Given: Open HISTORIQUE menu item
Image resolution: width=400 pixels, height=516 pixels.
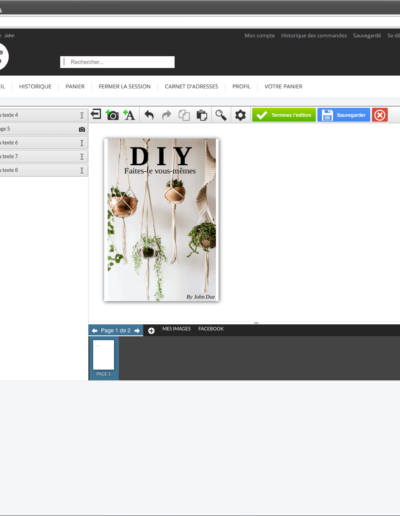Looking at the screenshot, I should [35, 86].
